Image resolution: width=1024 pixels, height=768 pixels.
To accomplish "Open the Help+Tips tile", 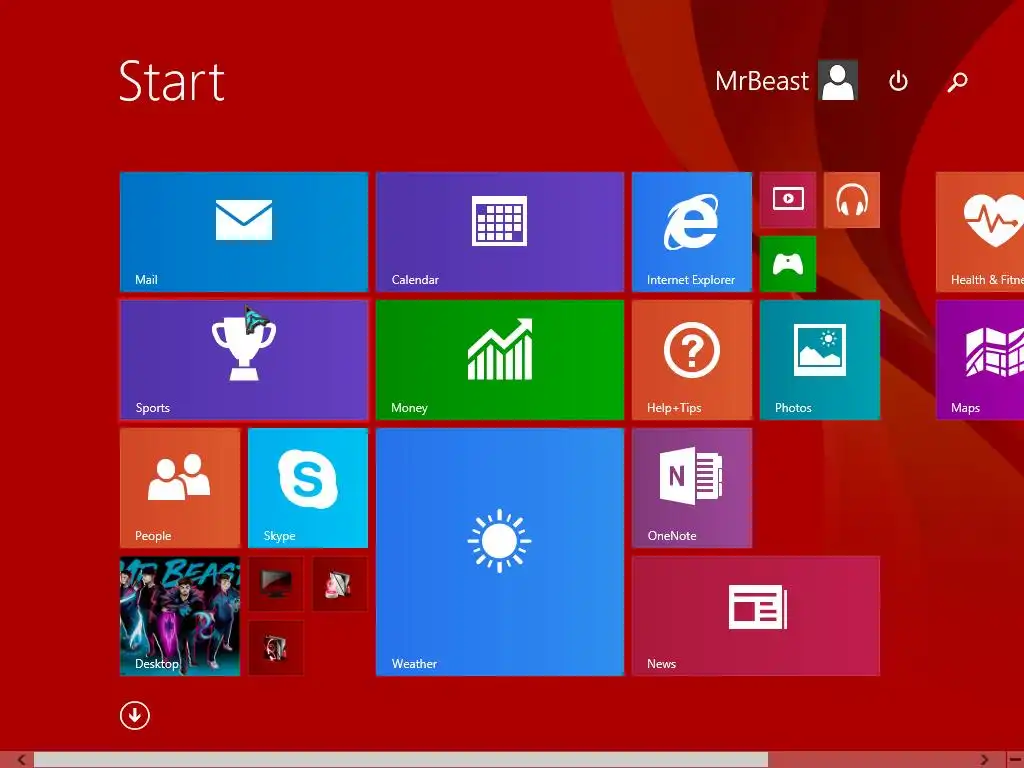I will 692,360.
